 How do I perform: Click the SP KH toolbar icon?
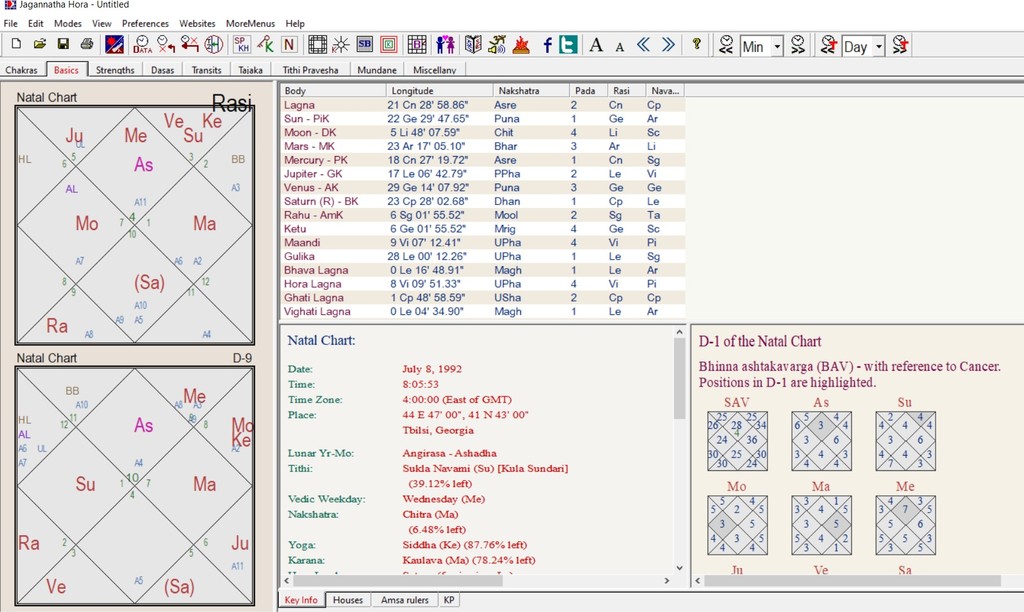click(x=242, y=44)
